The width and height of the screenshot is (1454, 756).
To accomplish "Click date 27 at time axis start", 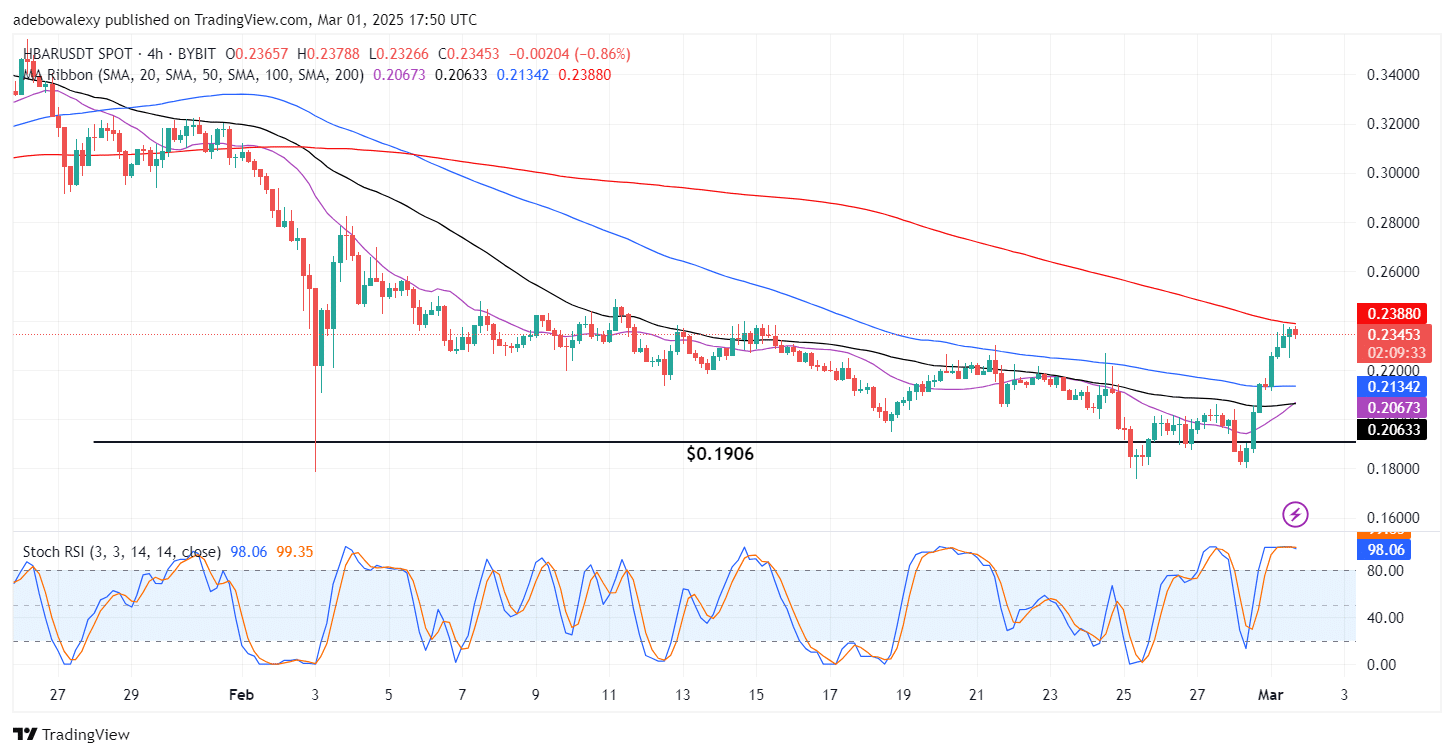I will click(x=57, y=695).
